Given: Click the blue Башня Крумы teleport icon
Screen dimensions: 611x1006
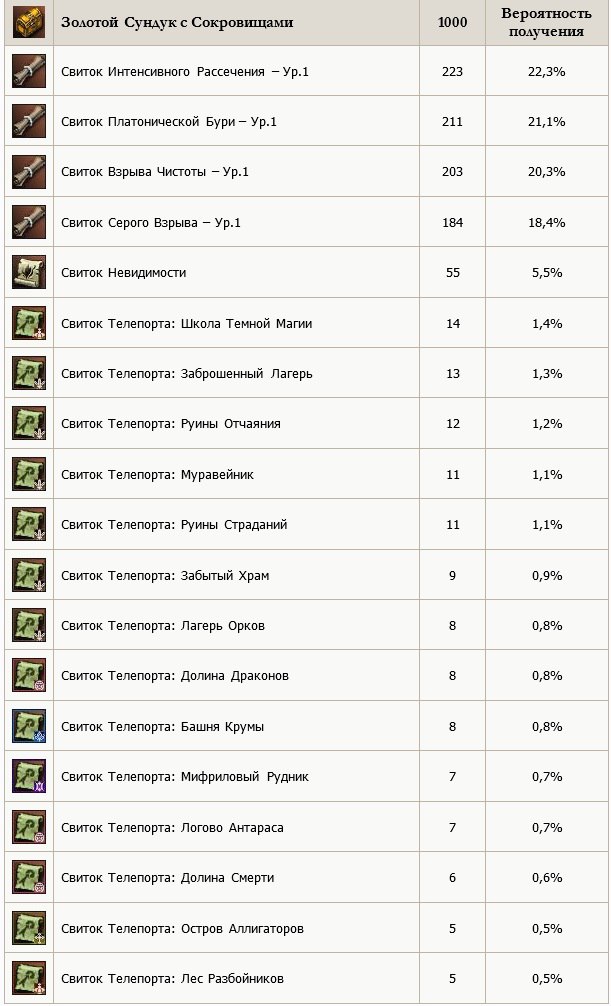Looking at the screenshot, I should tap(29, 726).
